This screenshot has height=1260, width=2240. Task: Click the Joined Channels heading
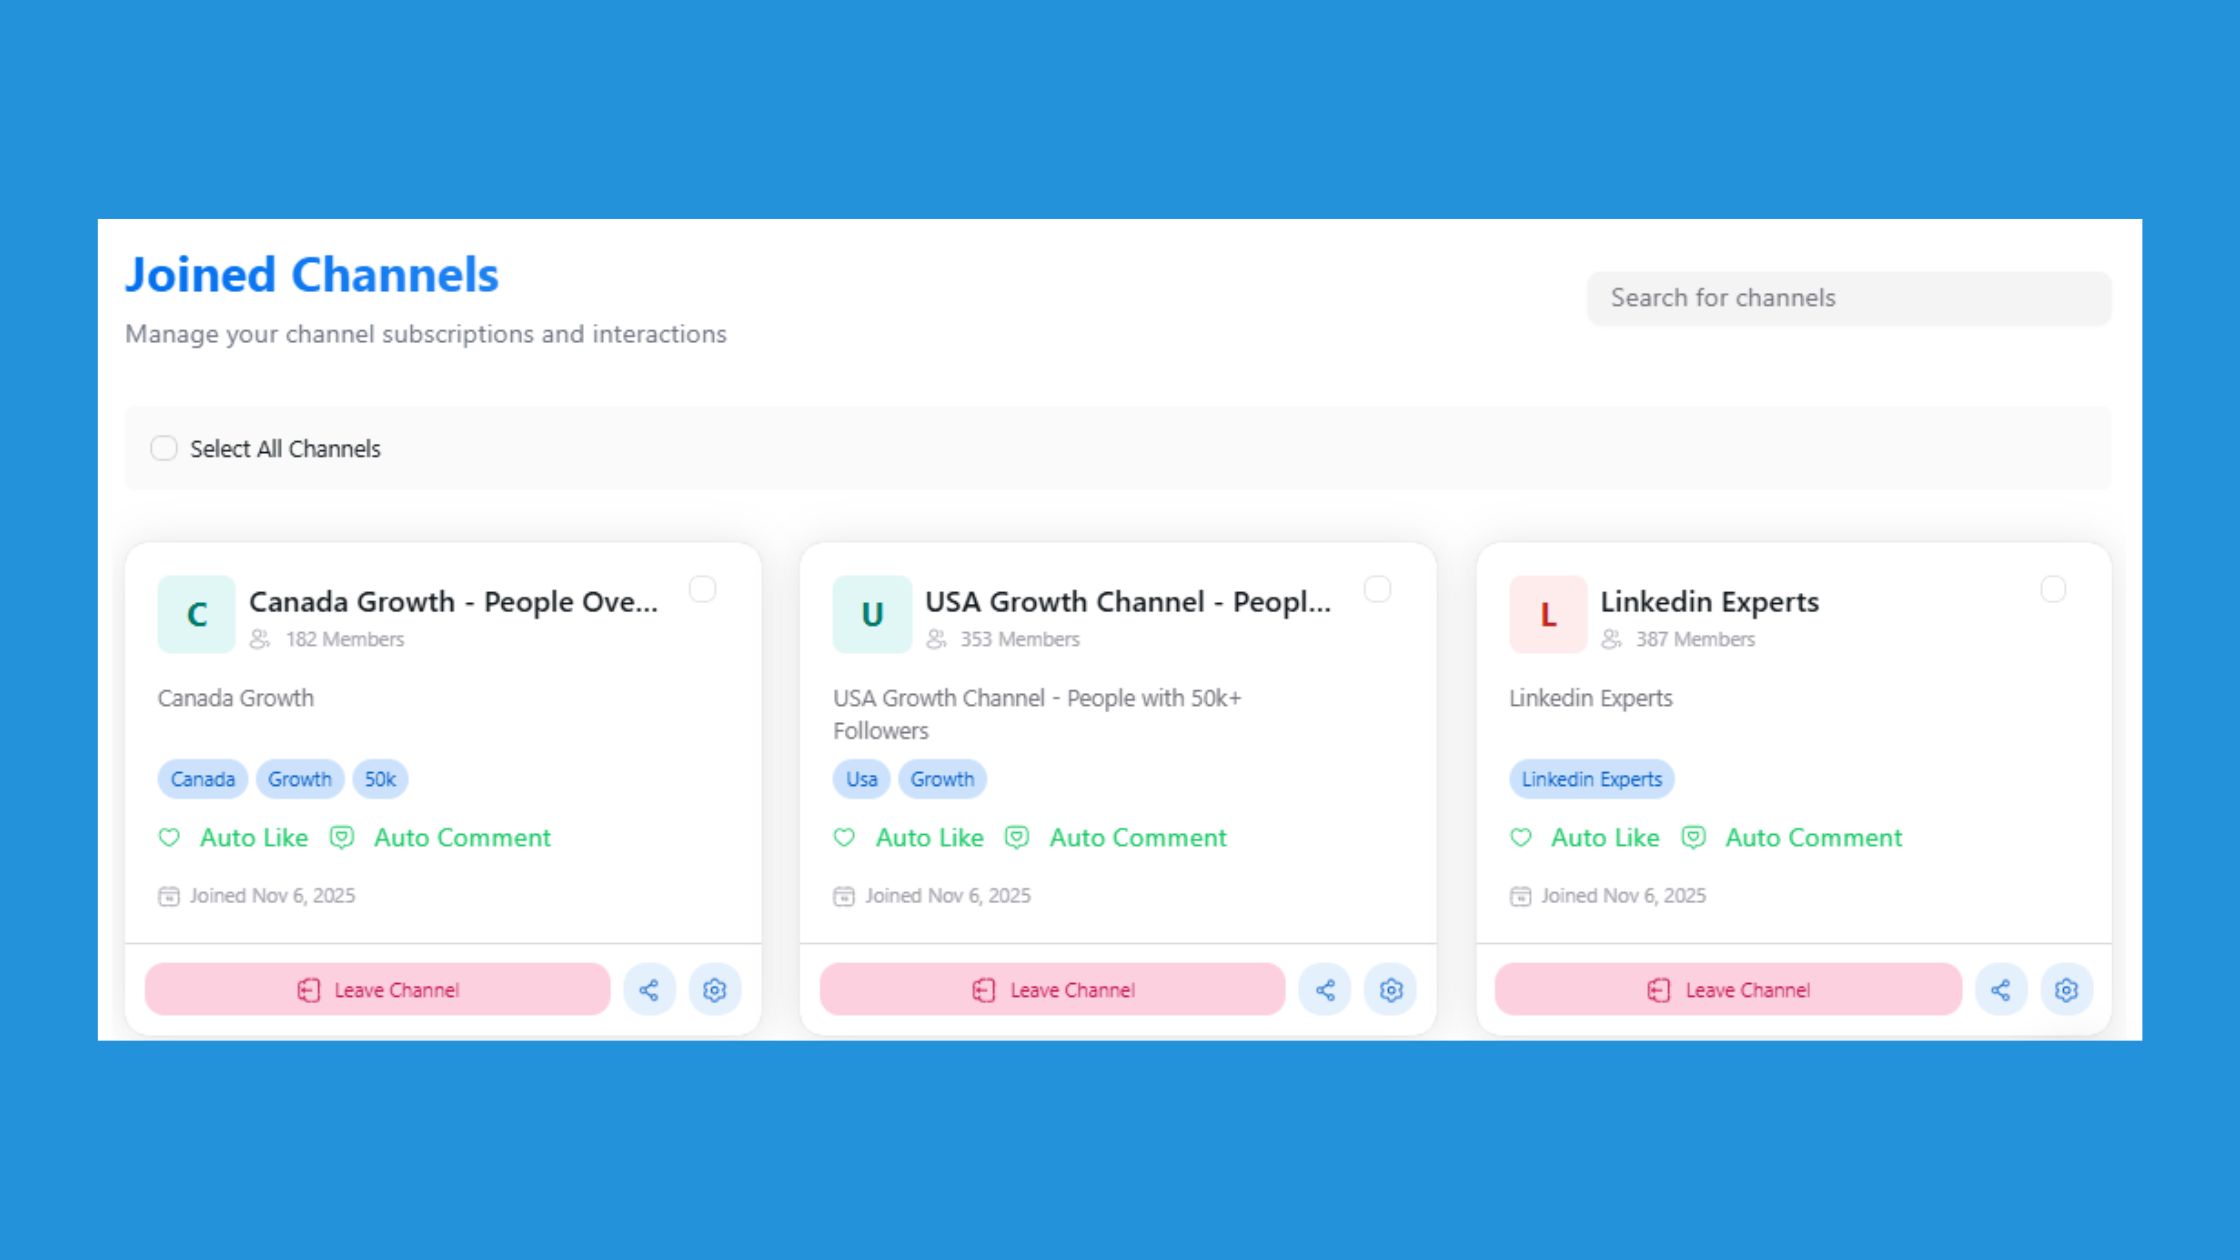coord(312,275)
